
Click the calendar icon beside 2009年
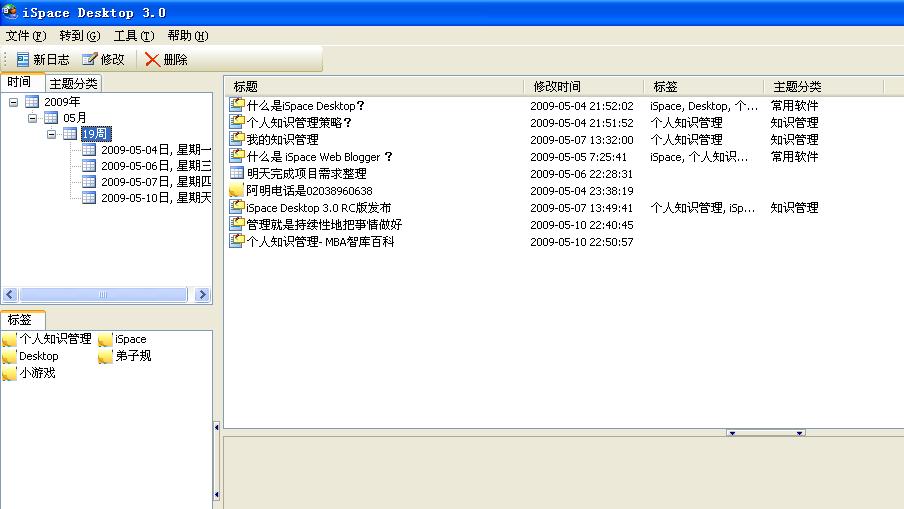pos(32,102)
